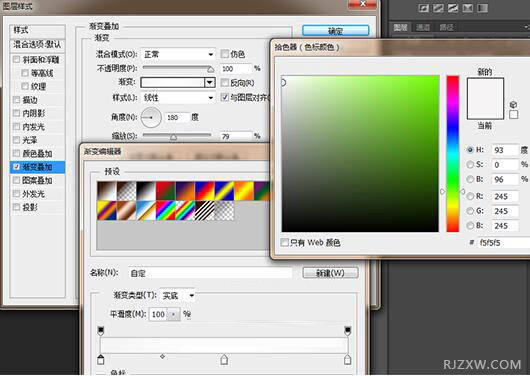Choose the opaque Spectrum rainbow gradient preset
The image size is (530, 376).
click(x=165, y=211)
